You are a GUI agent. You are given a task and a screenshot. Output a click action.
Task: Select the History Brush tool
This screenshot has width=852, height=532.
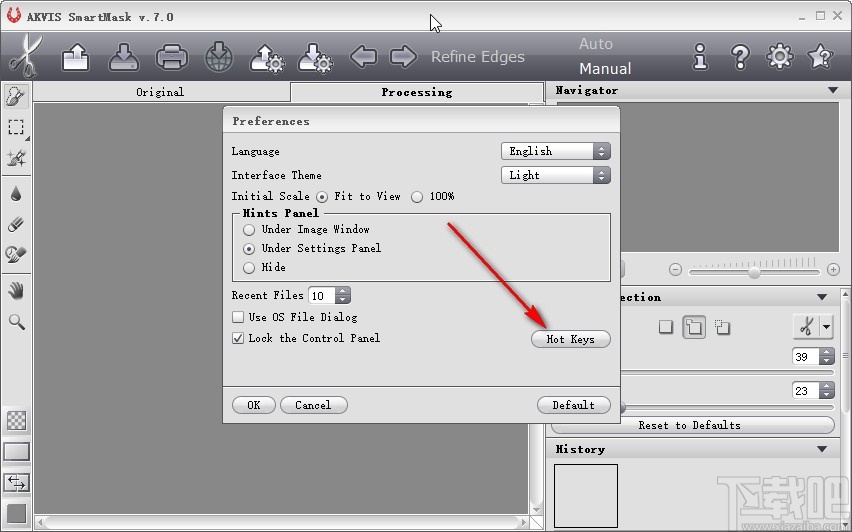pos(16,254)
